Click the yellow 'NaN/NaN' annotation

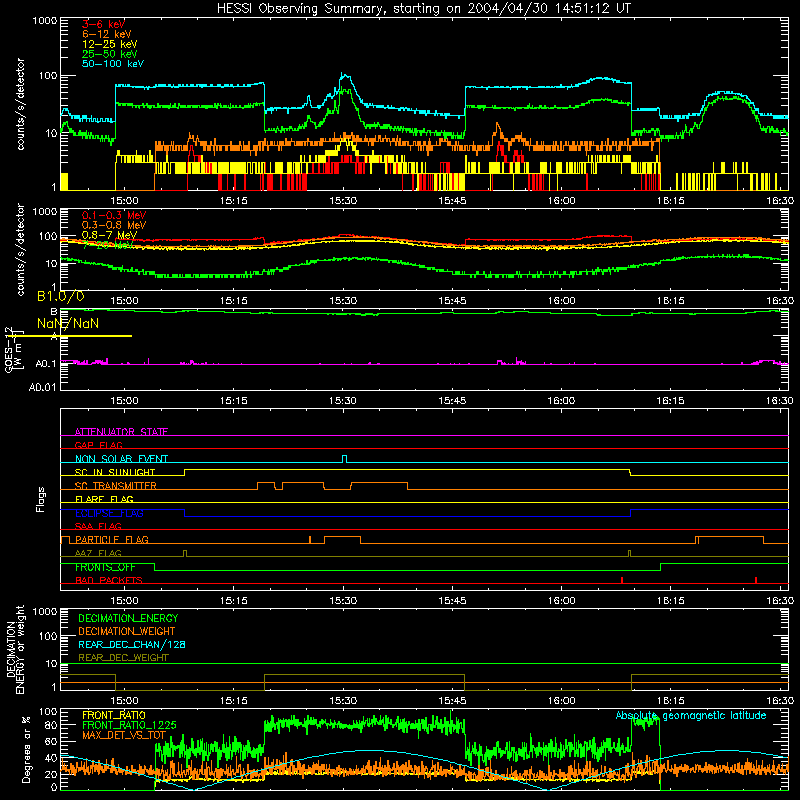coord(68,323)
